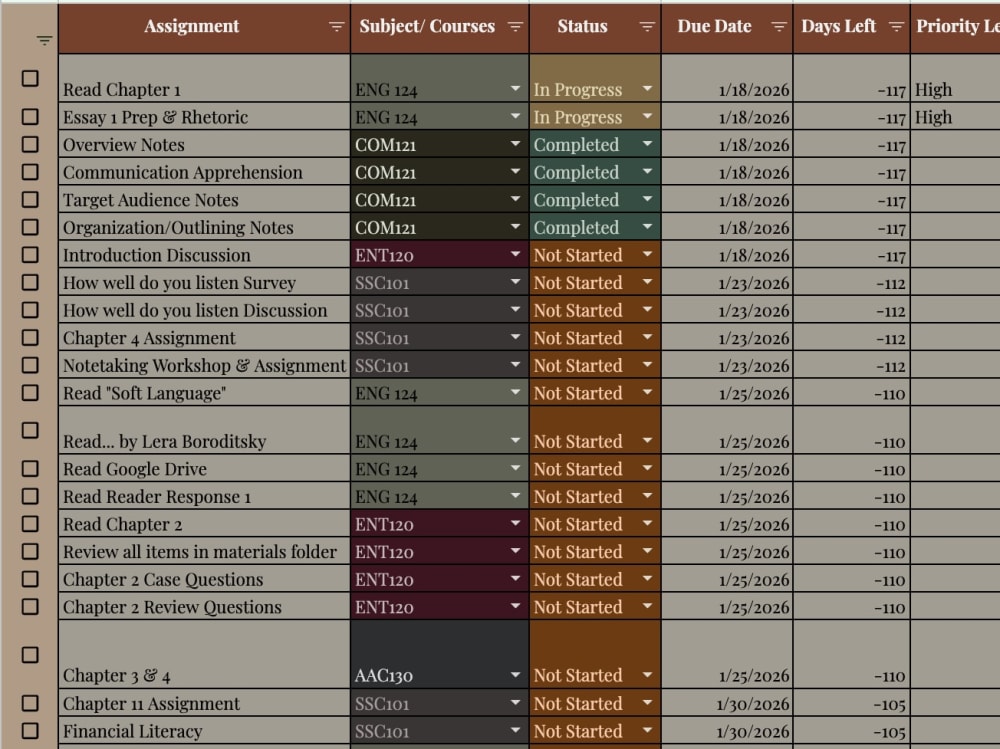The image size is (1000, 749).
Task: Open the course dropdown for Read Chapter 1
Action: pyautogui.click(x=515, y=89)
